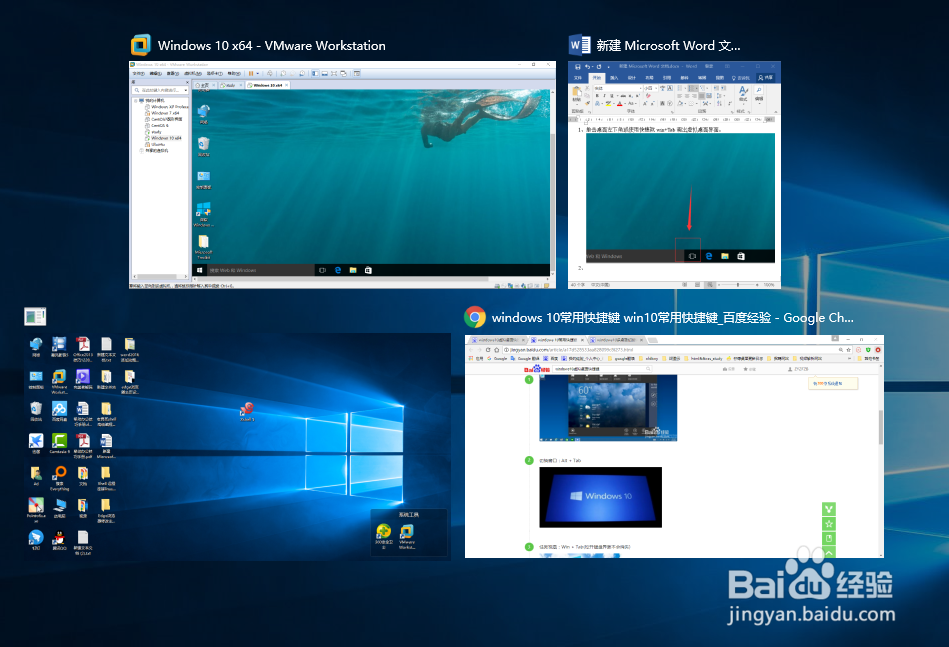Screen dimensions: 949x647
Task: Open the font size combo box in Word
Action: coord(651,88)
